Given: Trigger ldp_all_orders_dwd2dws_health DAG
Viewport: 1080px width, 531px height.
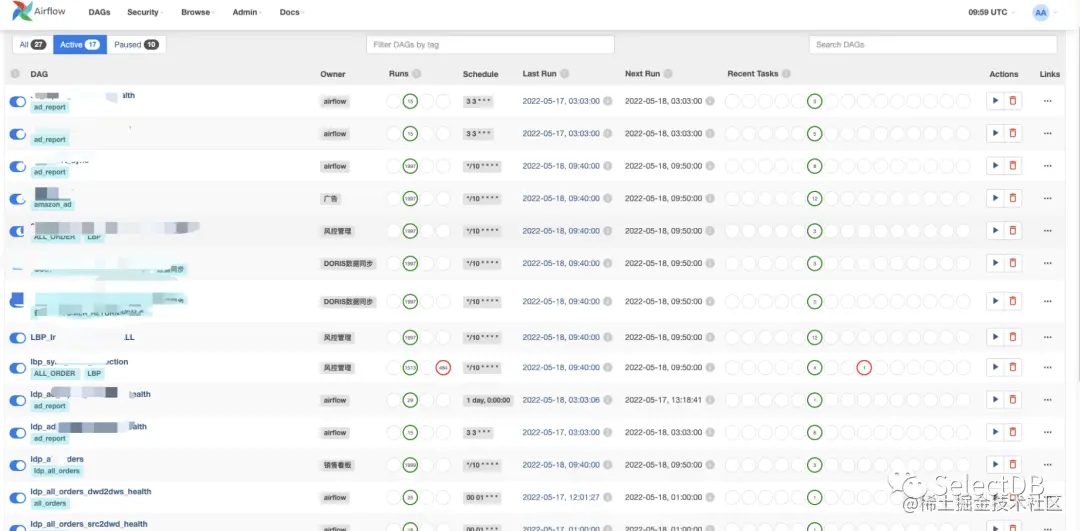Looking at the screenshot, I should click(x=995, y=497).
